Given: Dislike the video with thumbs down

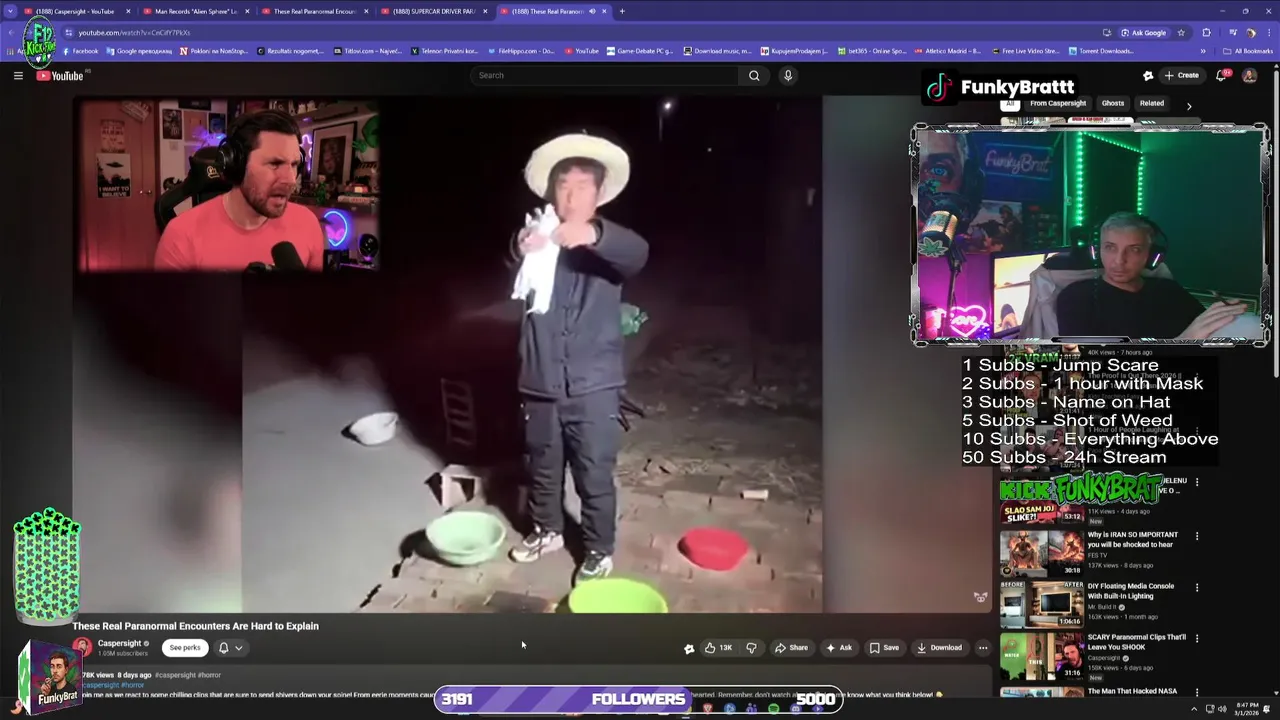Looking at the screenshot, I should point(752,648).
